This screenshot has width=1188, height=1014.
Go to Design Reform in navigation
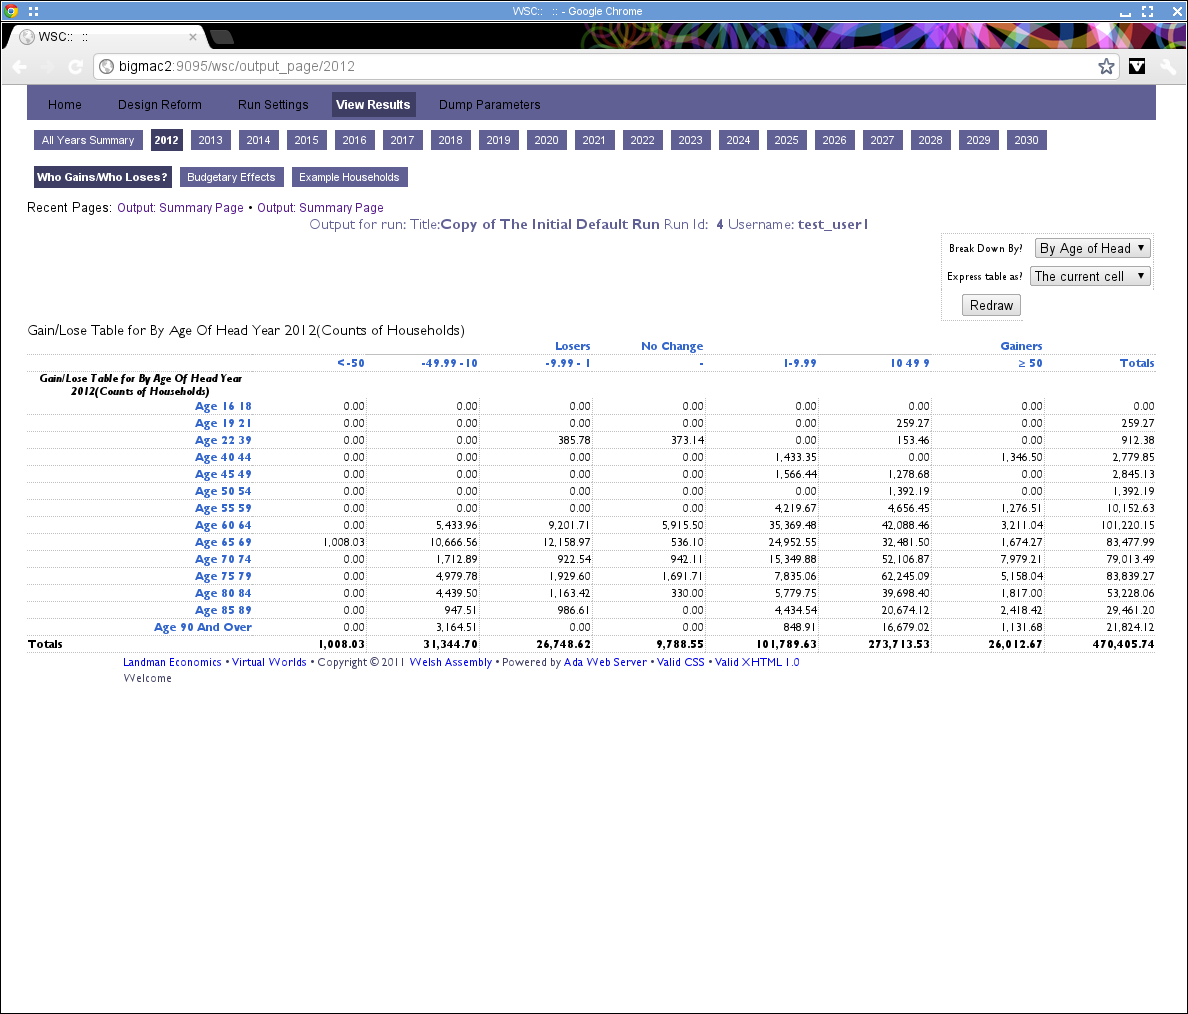160,105
